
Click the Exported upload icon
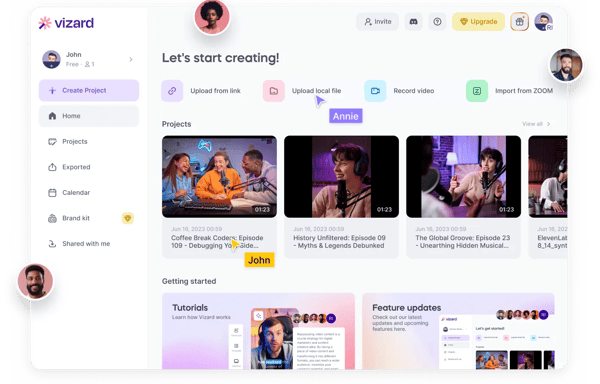[x=52, y=167]
